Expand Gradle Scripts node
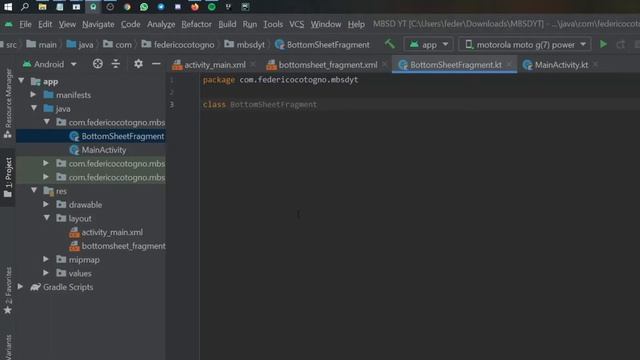 point(20,287)
